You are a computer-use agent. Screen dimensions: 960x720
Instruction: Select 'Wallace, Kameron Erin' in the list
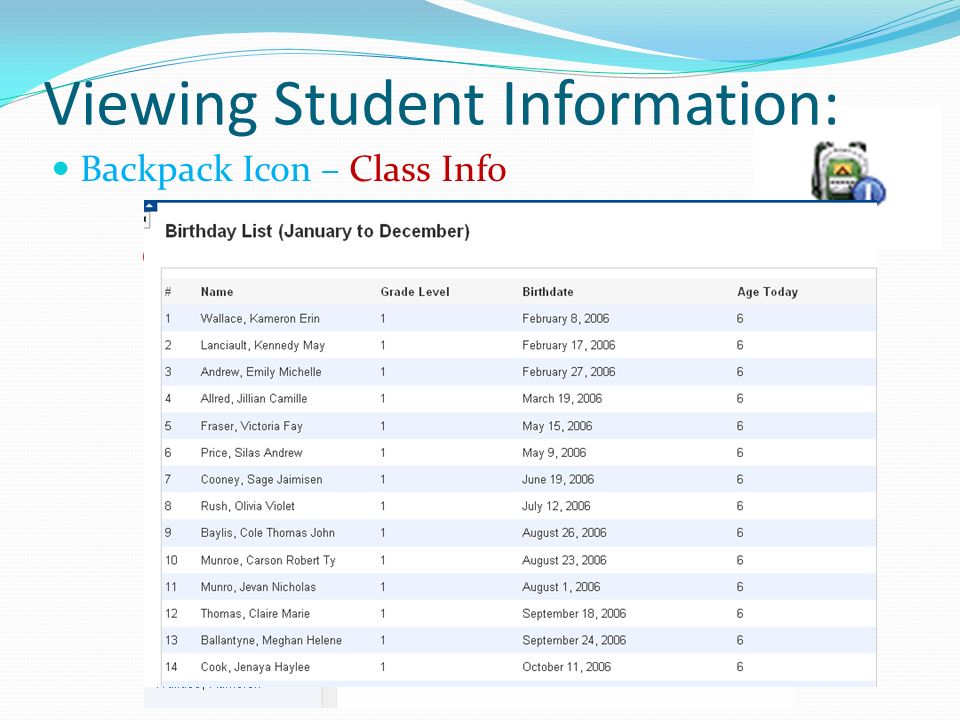(x=260, y=319)
